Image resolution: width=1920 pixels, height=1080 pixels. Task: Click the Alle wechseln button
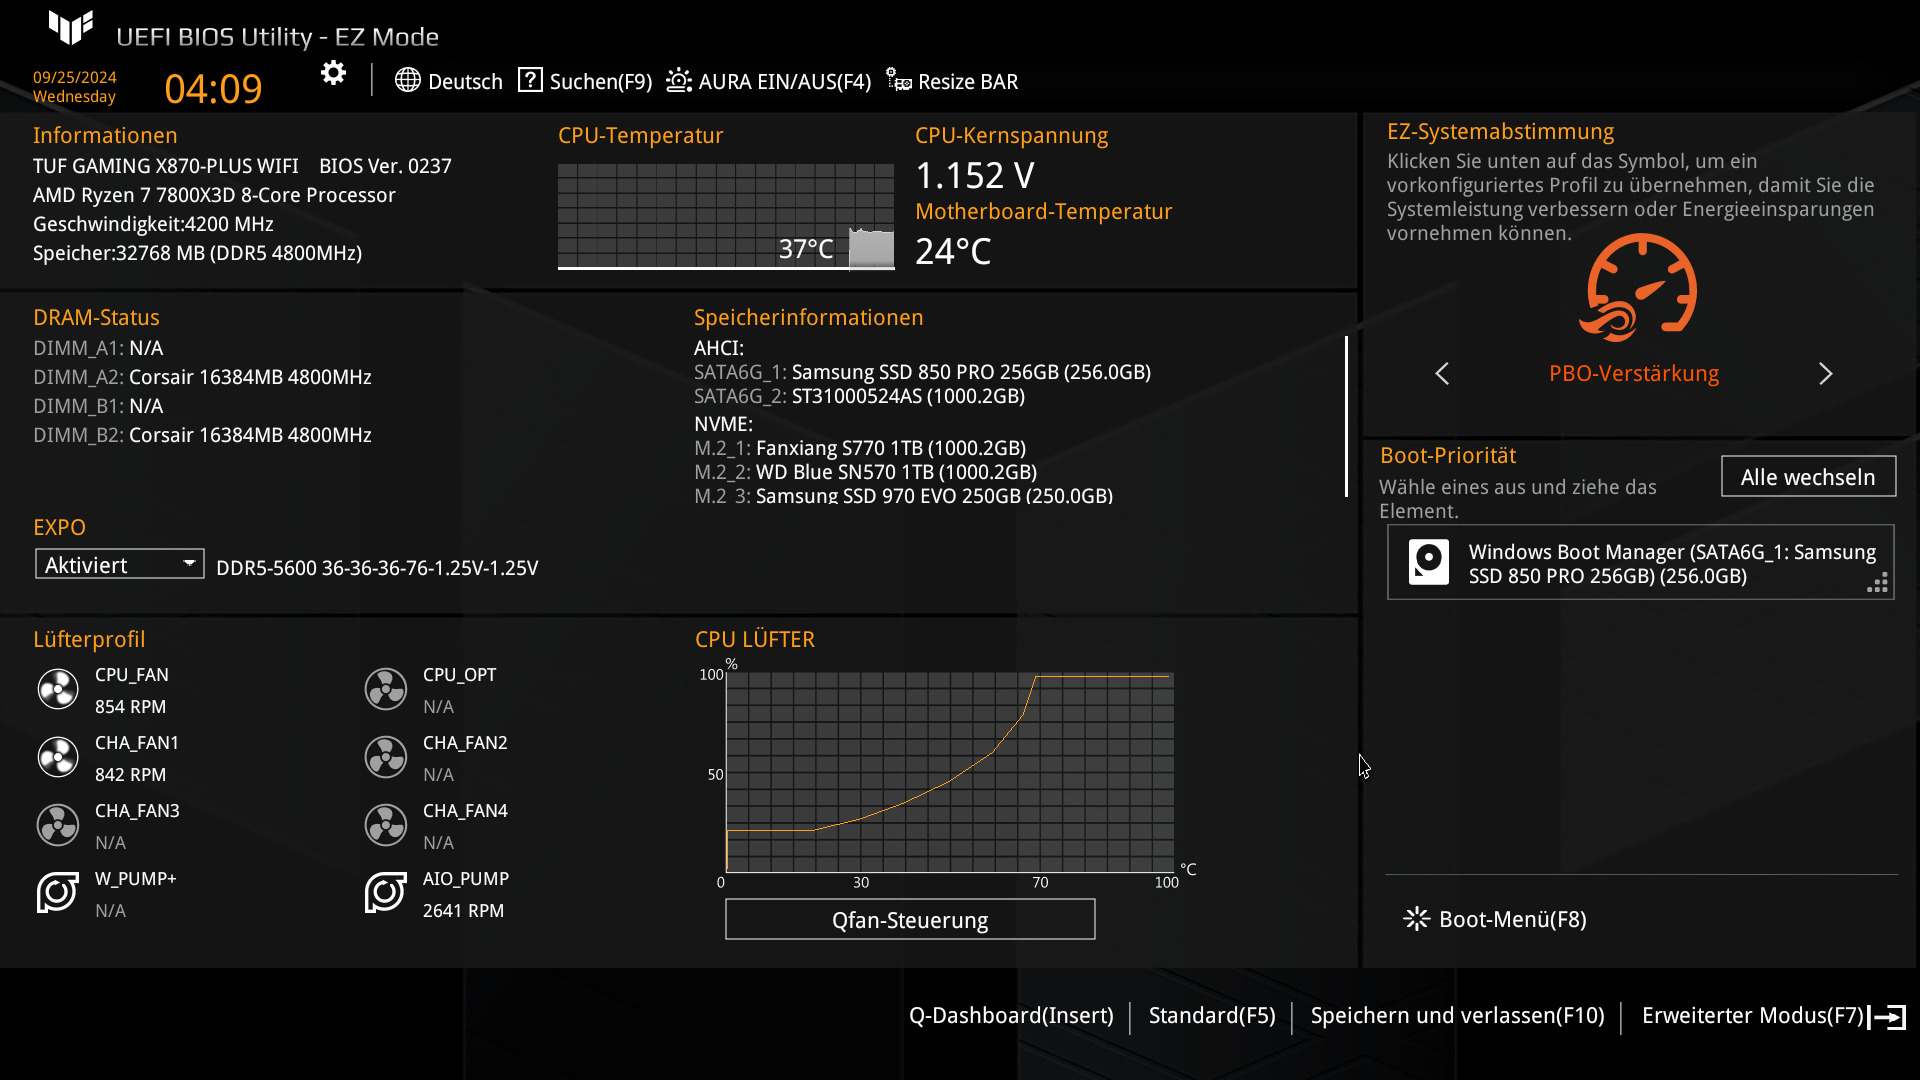point(1807,477)
